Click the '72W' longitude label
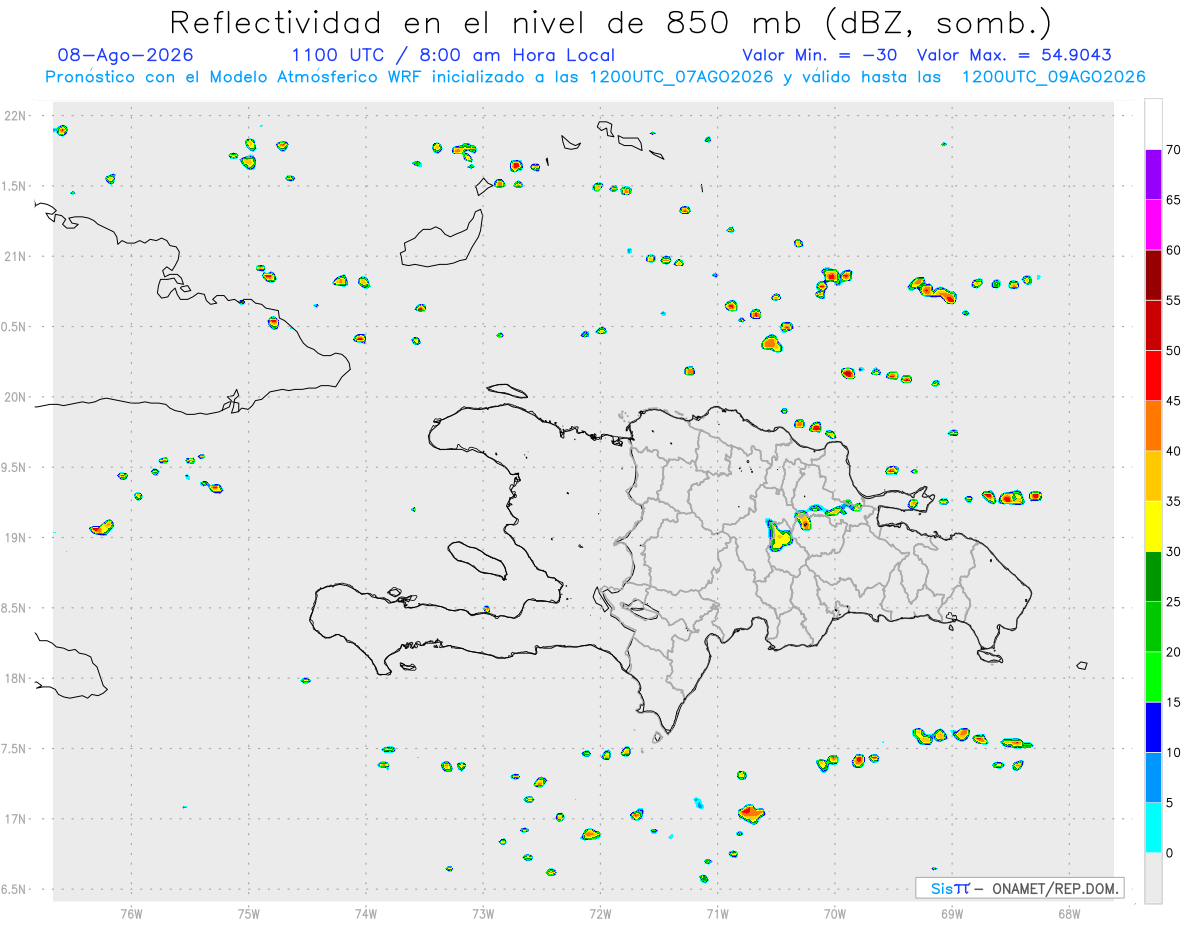 tap(600, 913)
